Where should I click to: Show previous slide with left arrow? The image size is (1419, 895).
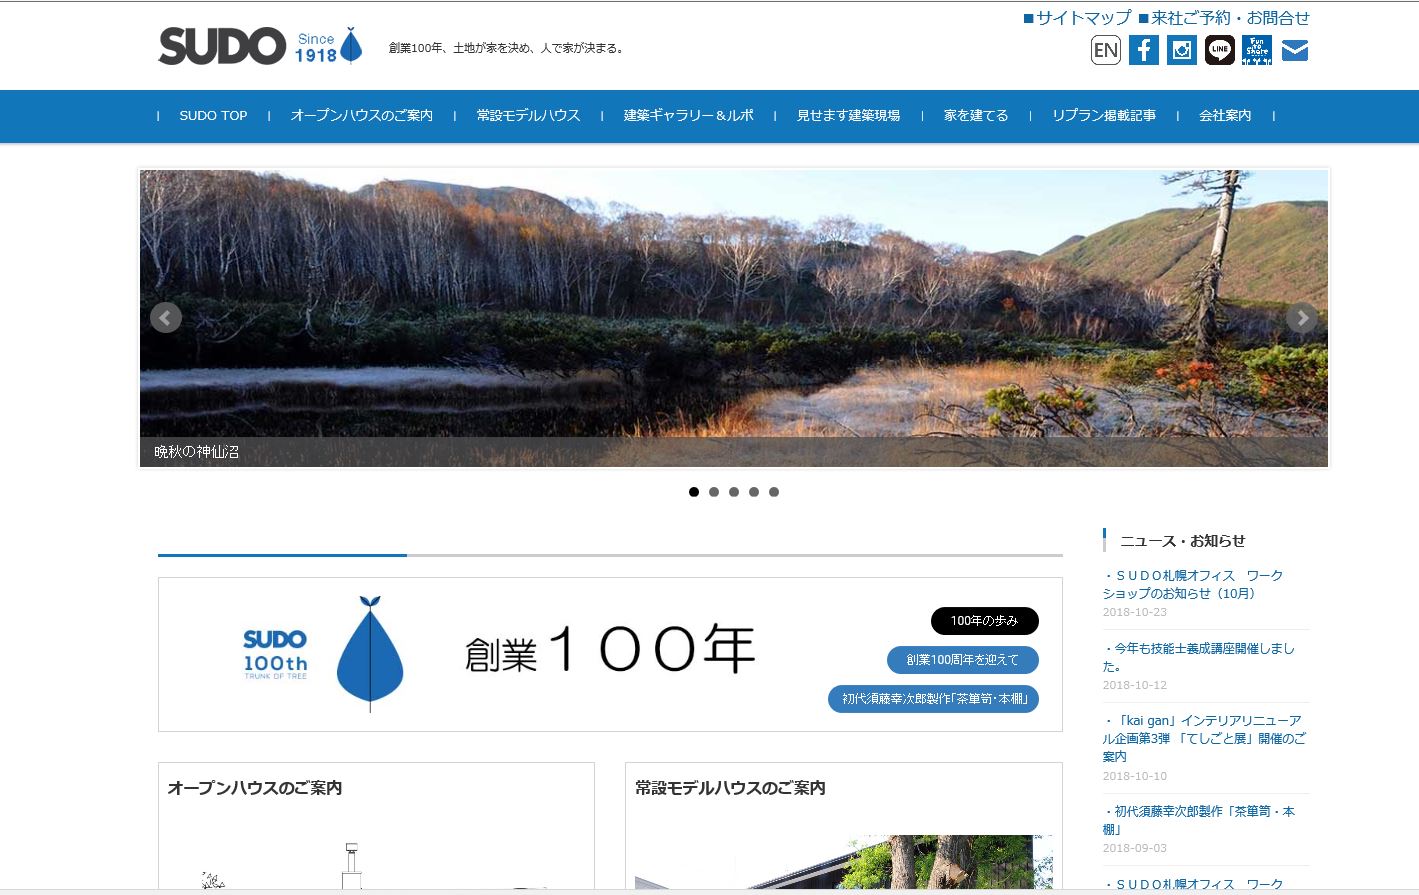coord(166,318)
